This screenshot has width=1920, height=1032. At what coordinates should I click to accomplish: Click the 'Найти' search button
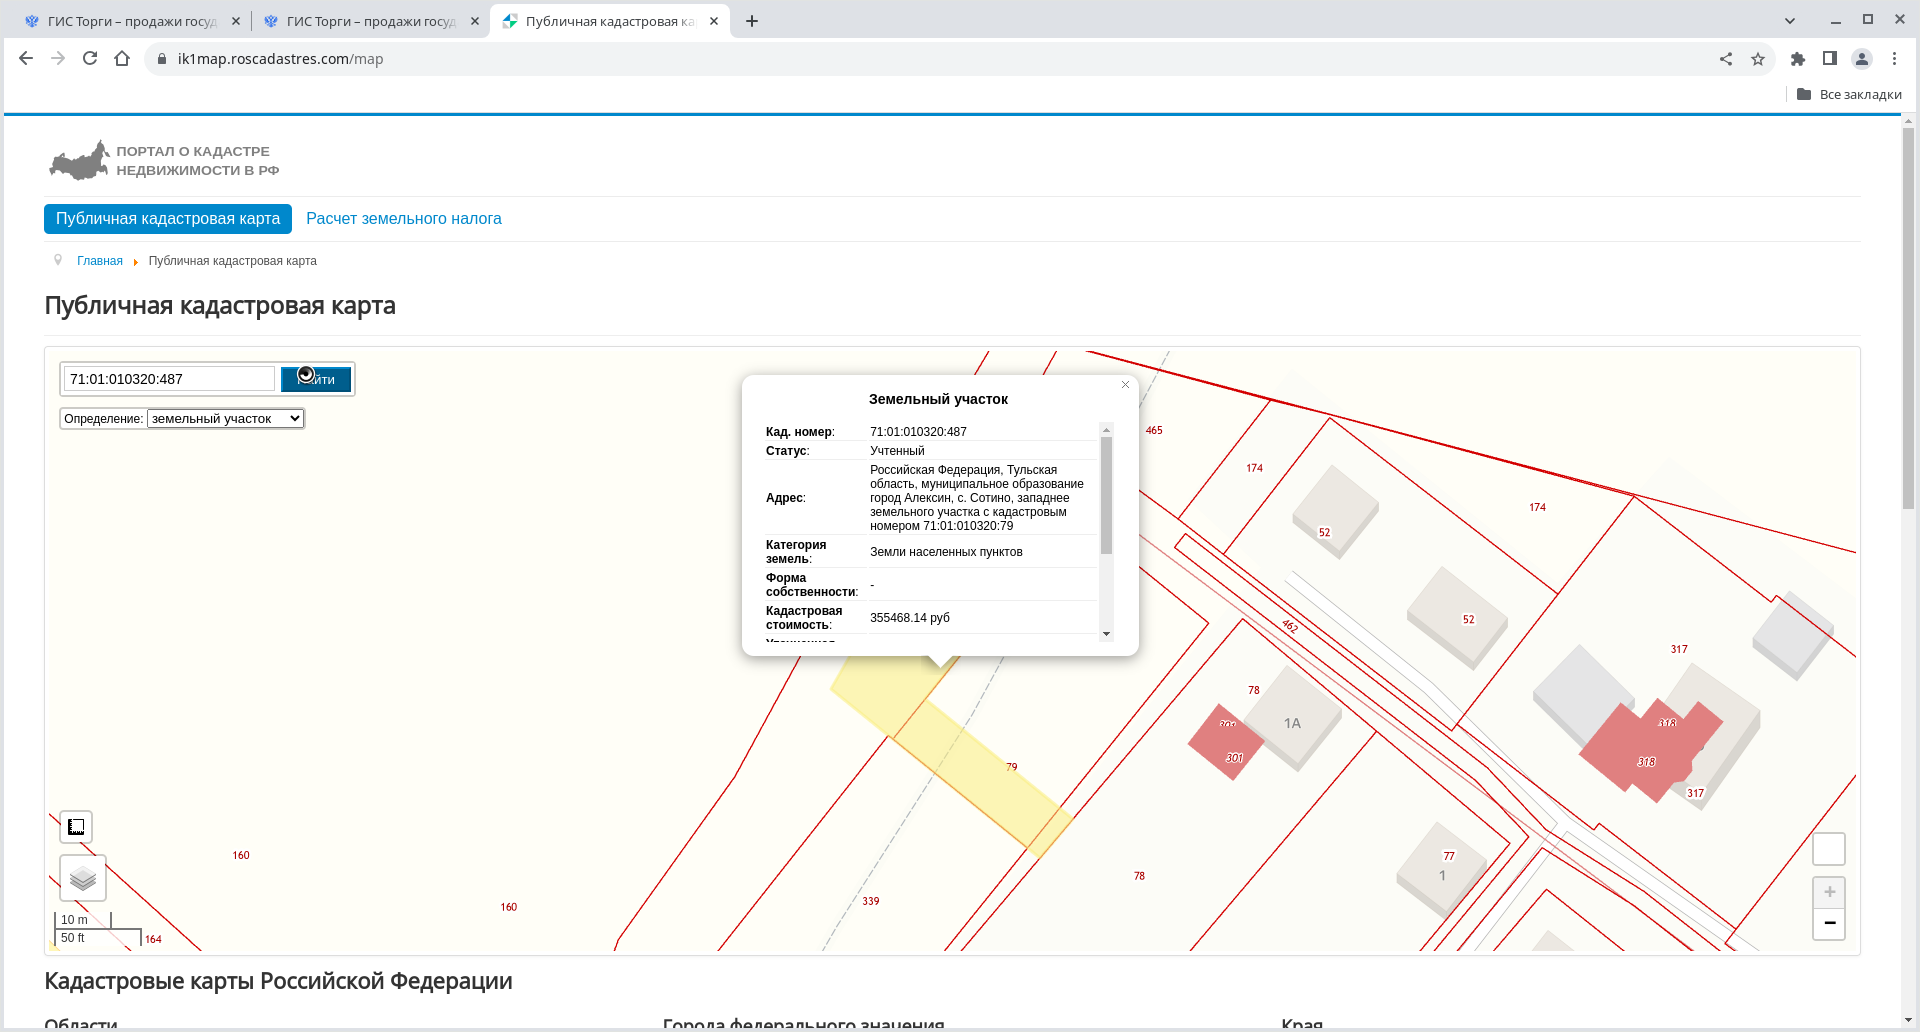pyautogui.click(x=316, y=379)
